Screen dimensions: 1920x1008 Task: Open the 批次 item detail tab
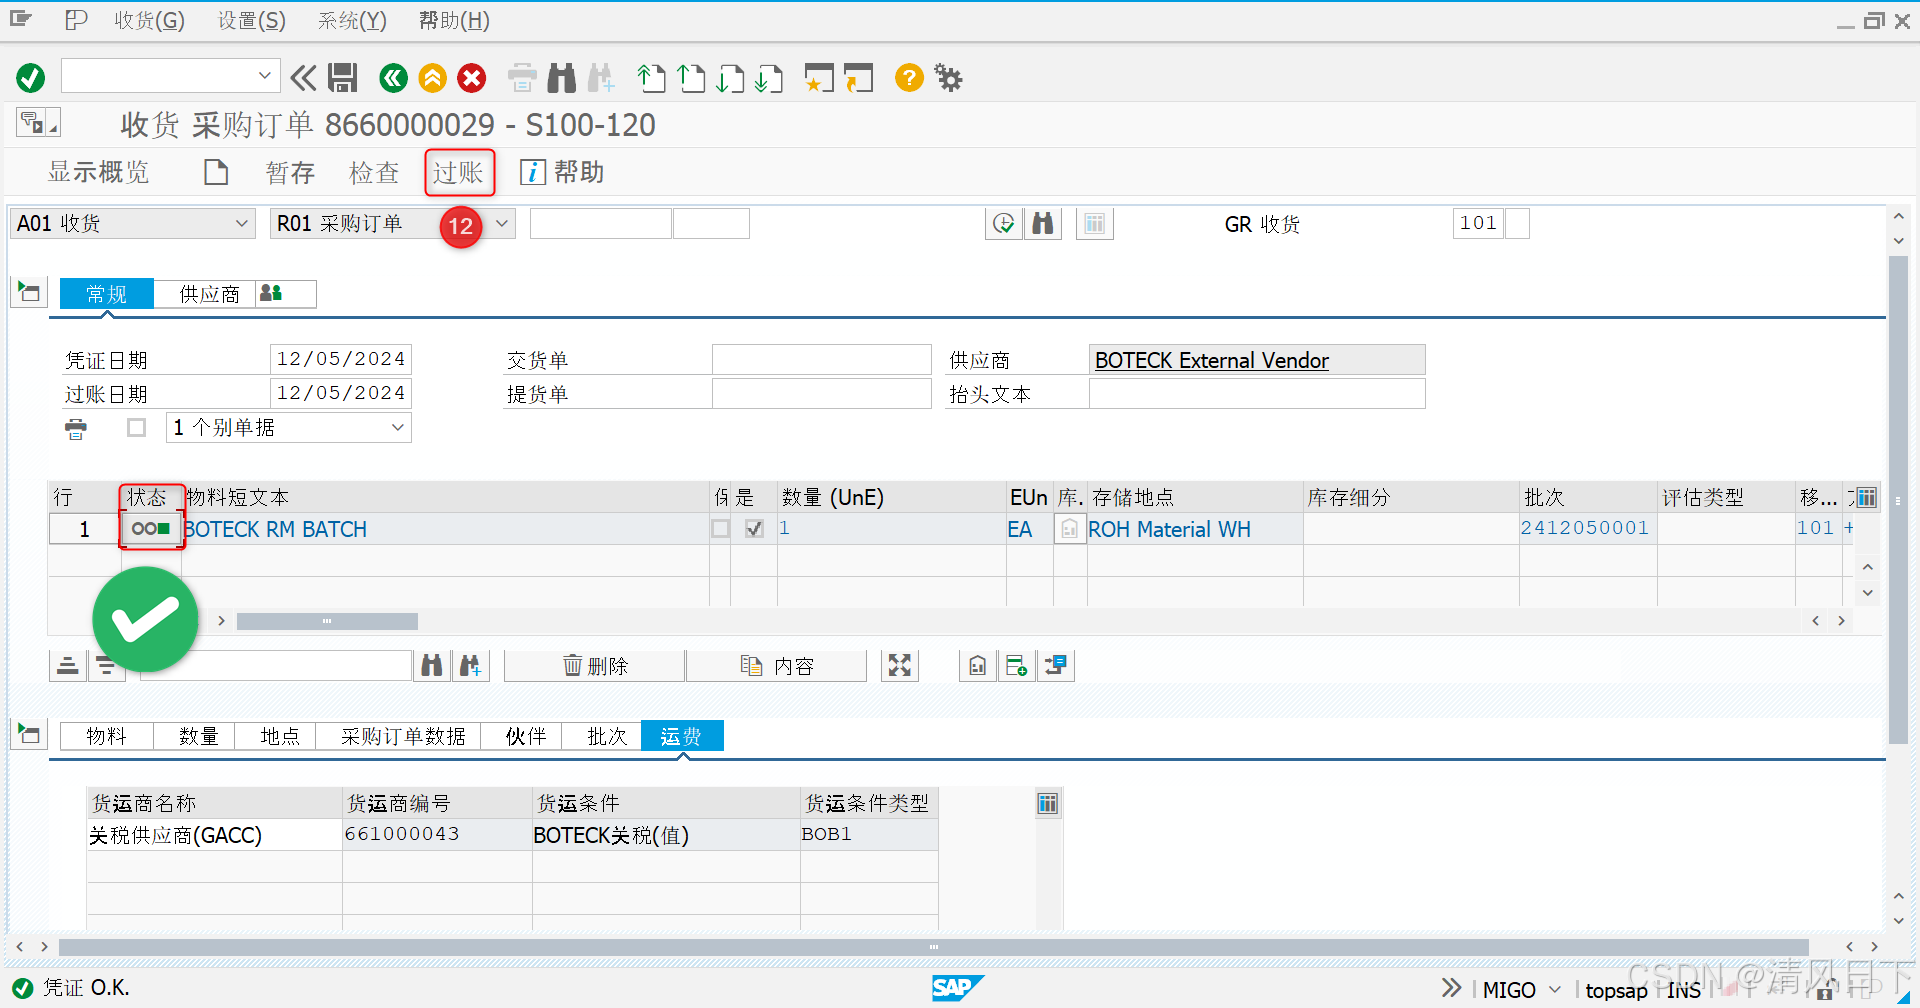[x=607, y=736]
